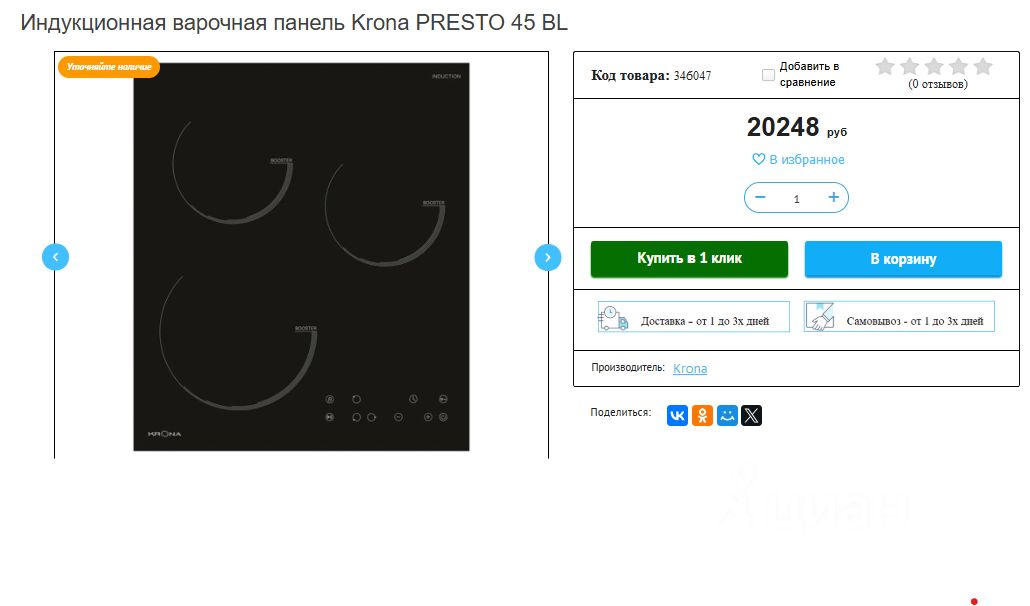The image size is (1030, 606).
Task: Click 'Купить в 1 клик' button
Action: coord(689,259)
